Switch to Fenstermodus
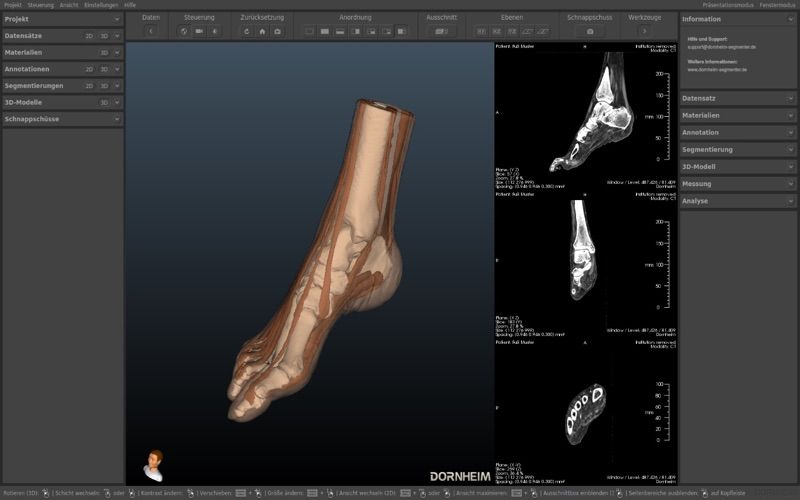The height and width of the screenshot is (500, 800). [x=777, y=5]
